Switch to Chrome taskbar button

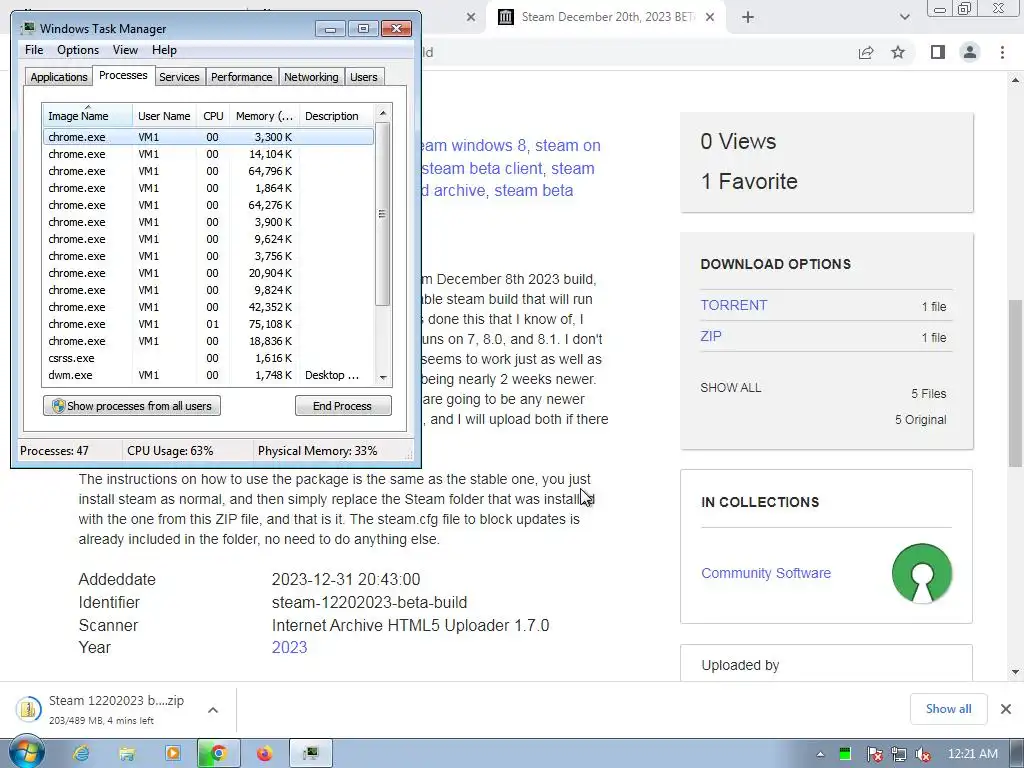pyautogui.click(x=219, y=754)
